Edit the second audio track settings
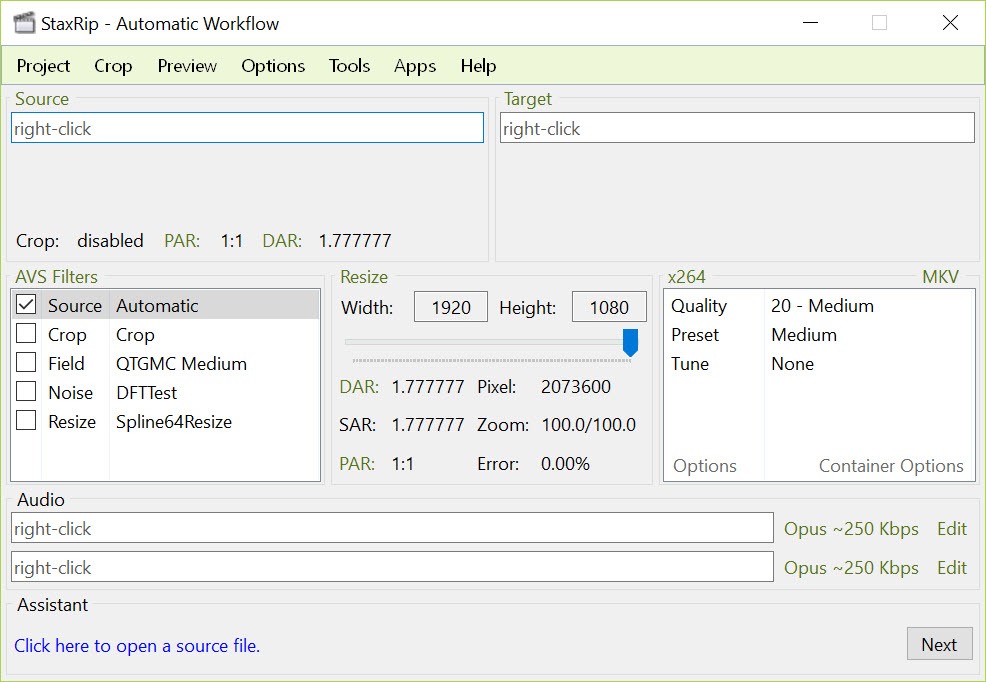 click(x=952, y=568)
